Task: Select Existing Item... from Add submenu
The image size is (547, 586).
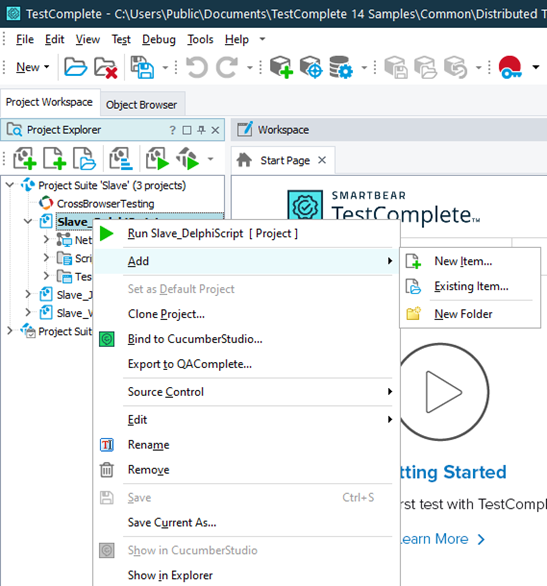Action: tap(471, 286)
